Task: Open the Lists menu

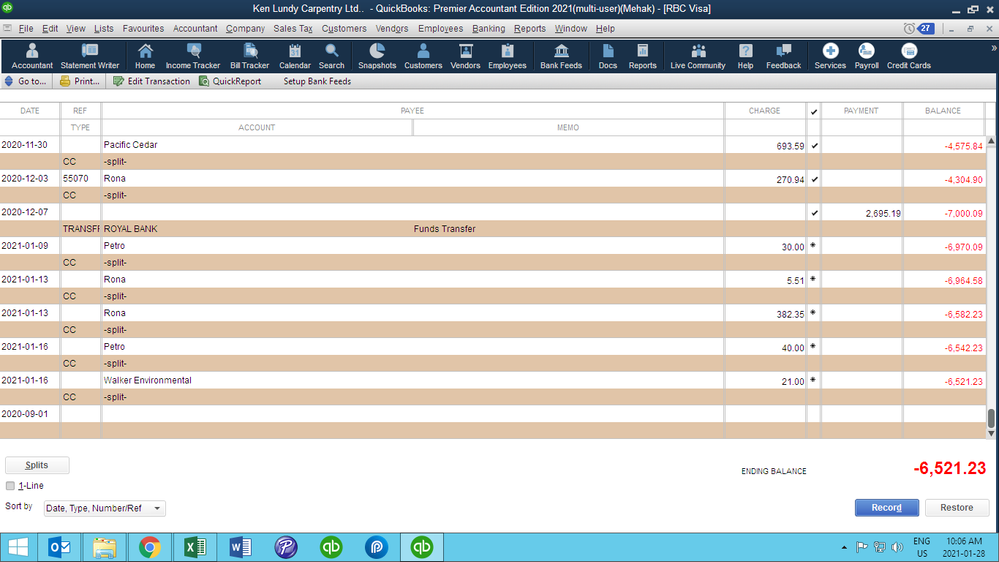Action: 103,29
